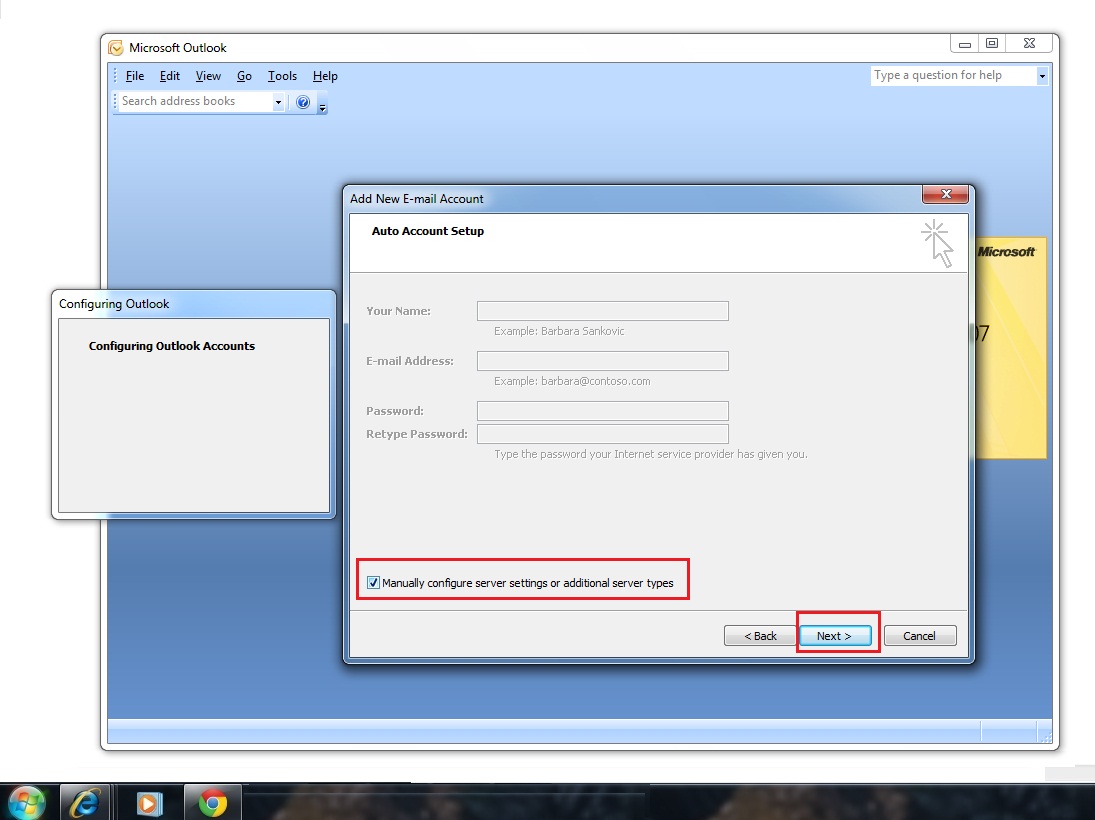
Task: Click the Configuring Outlook window title
Action: click(x=114, y=304)
